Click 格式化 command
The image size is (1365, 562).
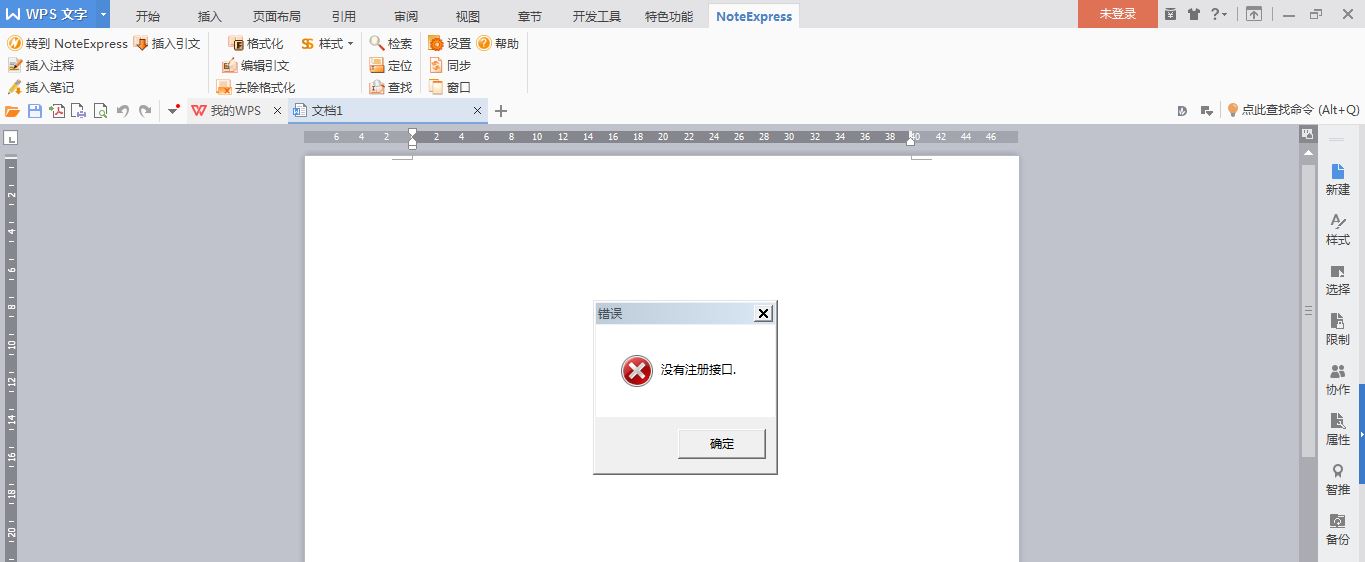[256, 44]
